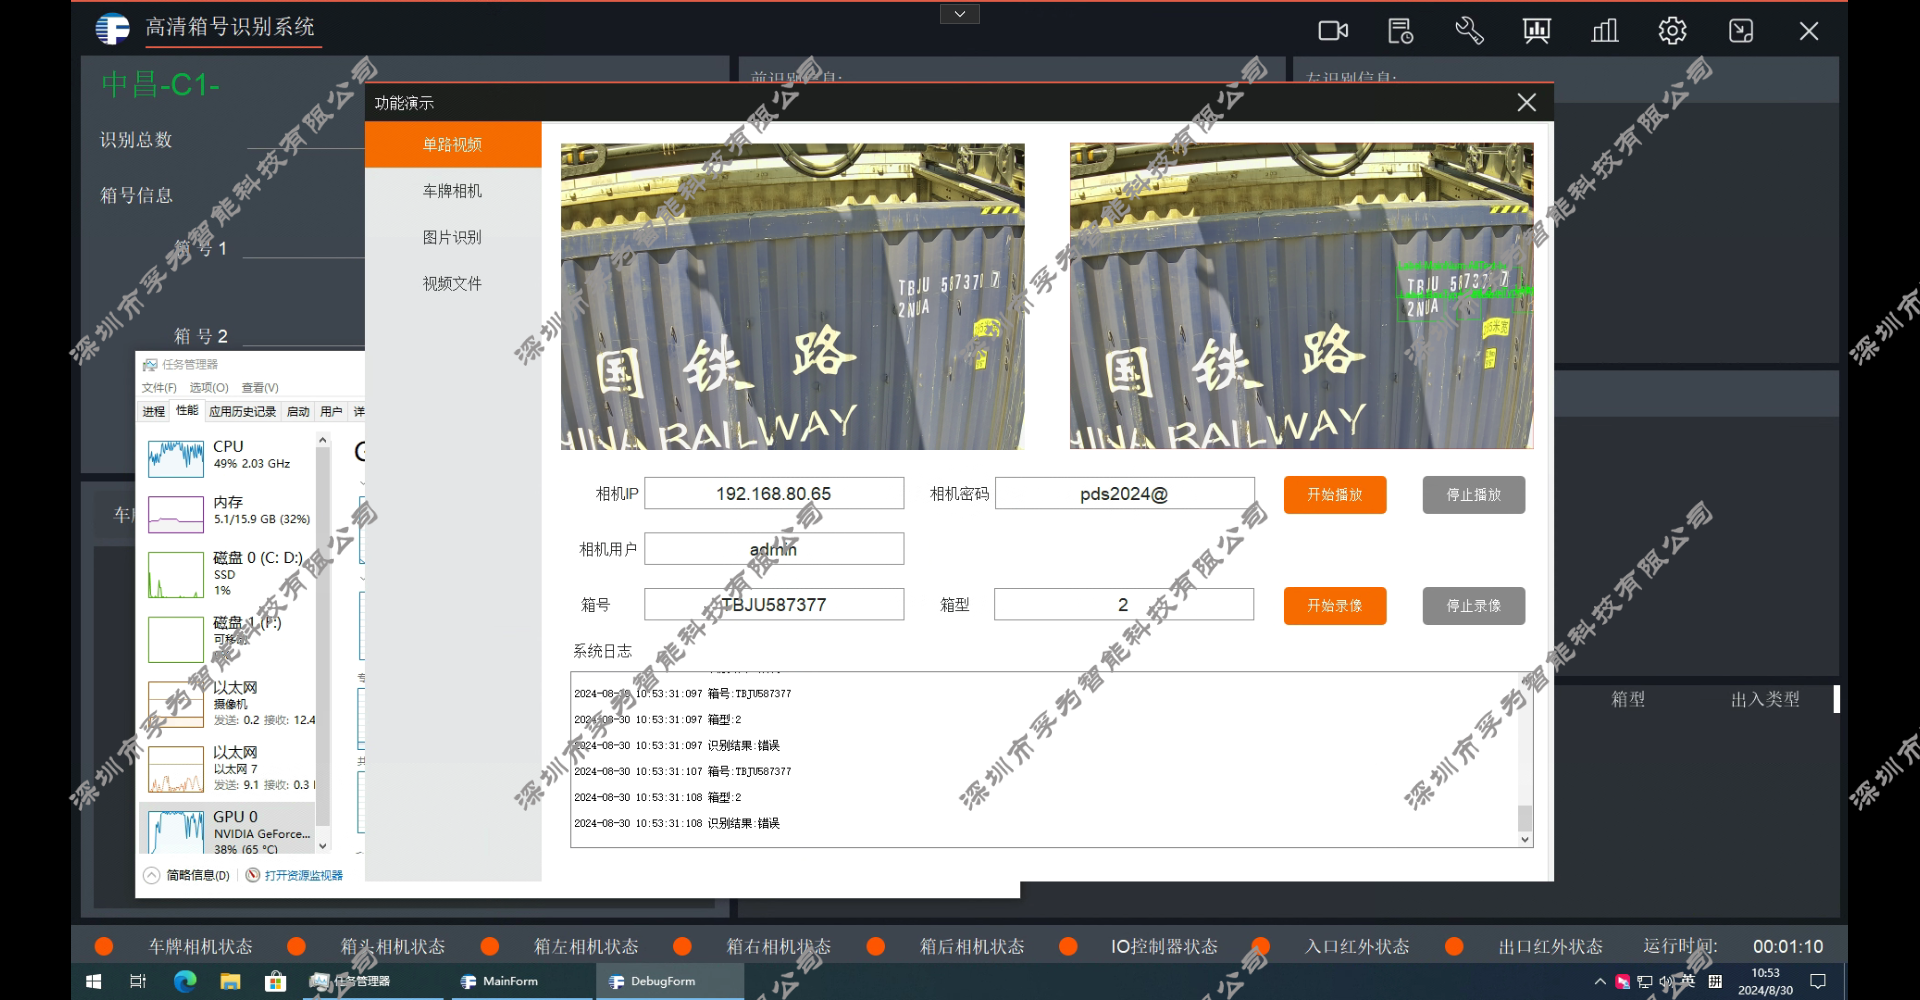
Task: Open the bar chart statistics icon
Action: (1605, 31)
